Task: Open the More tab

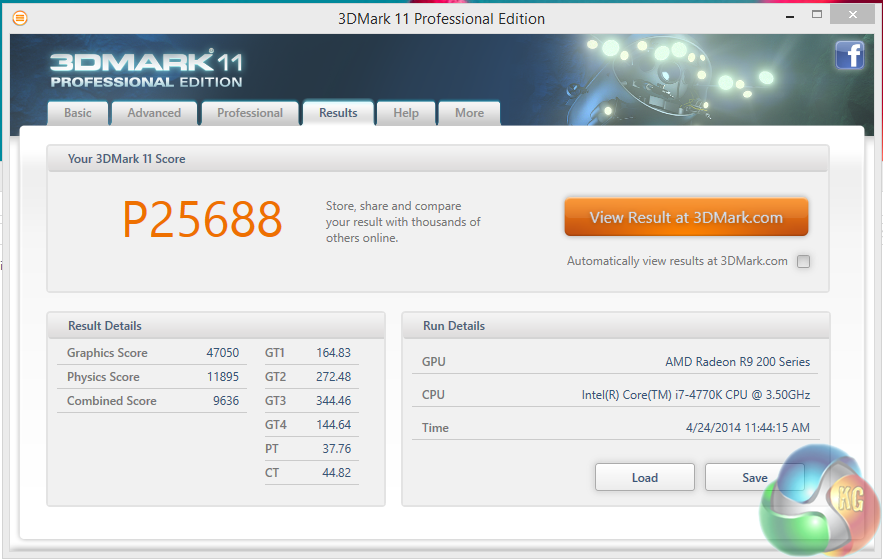Action: (469, 113)
